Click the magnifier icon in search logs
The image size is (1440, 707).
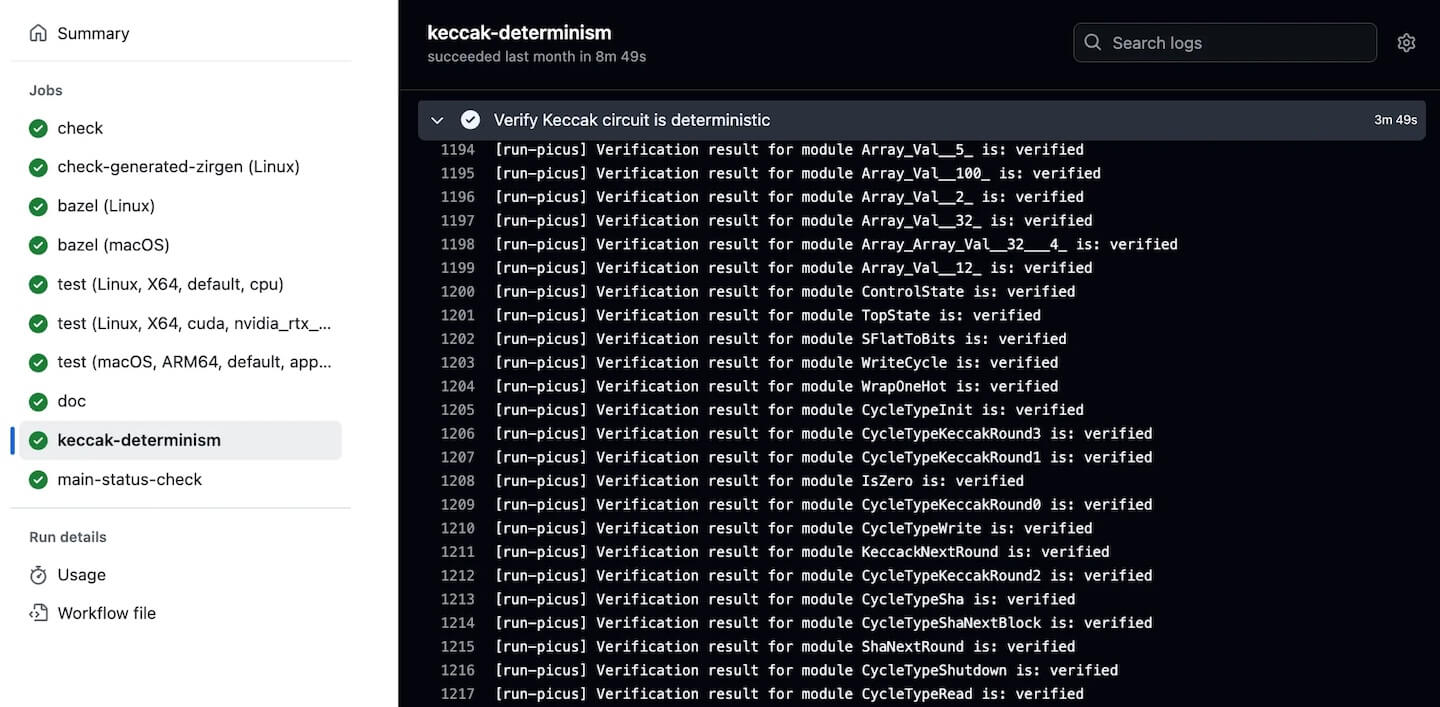click(x=1093, y=43)
